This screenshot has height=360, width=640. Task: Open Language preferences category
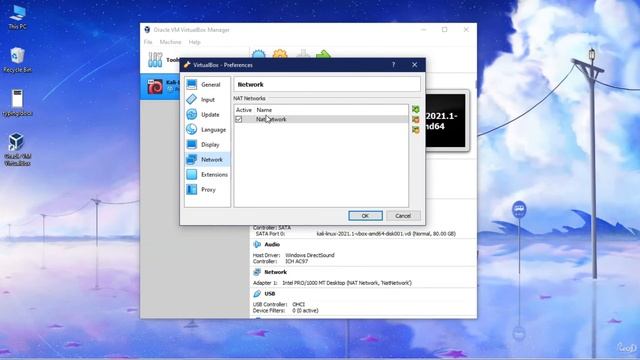(x=207, y=130)
